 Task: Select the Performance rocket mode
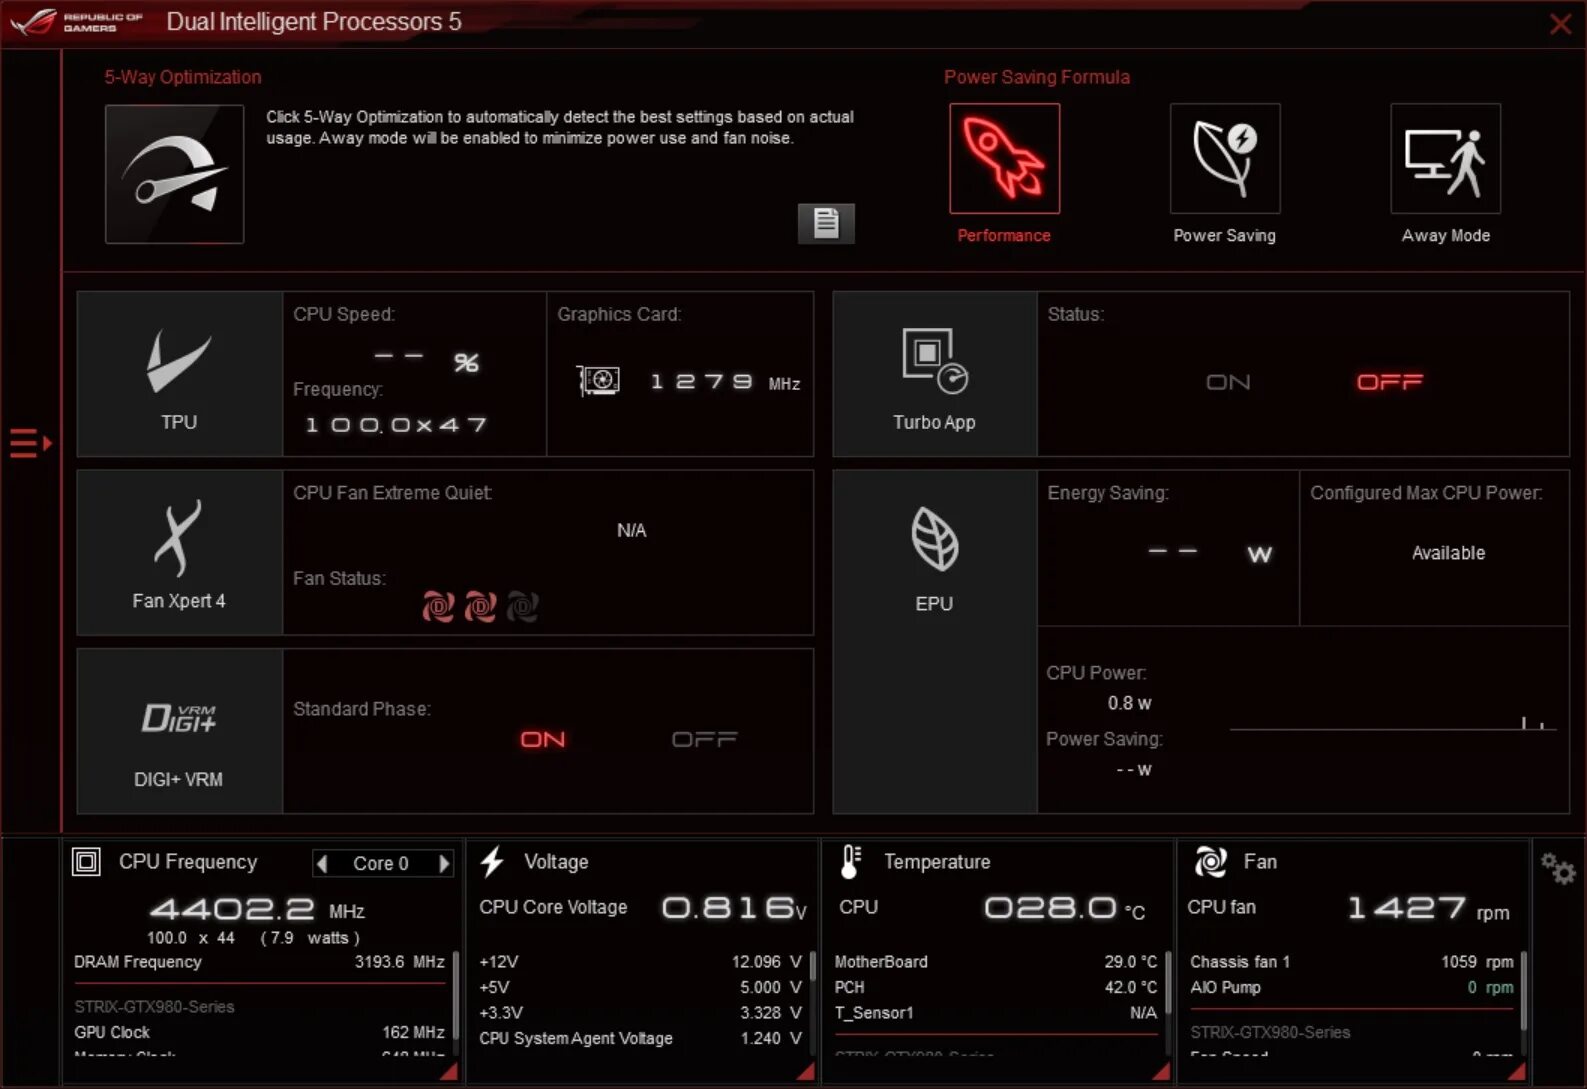click(x=1004, y=158)
